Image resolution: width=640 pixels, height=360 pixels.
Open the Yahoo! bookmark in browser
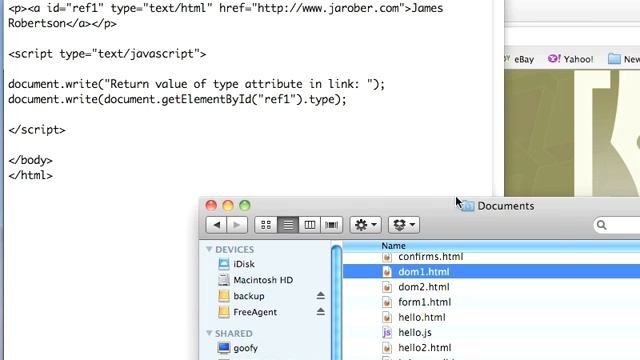pos(571,59)
